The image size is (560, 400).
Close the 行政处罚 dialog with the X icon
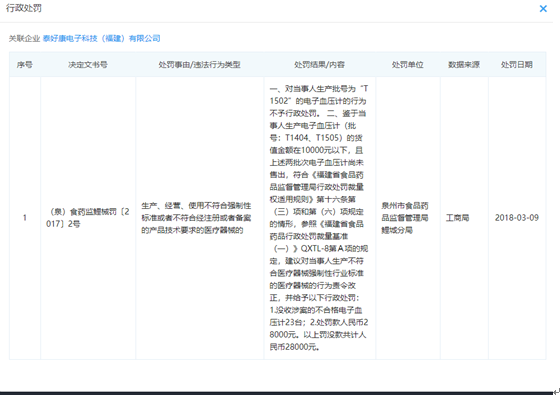[x=543, y=9]
